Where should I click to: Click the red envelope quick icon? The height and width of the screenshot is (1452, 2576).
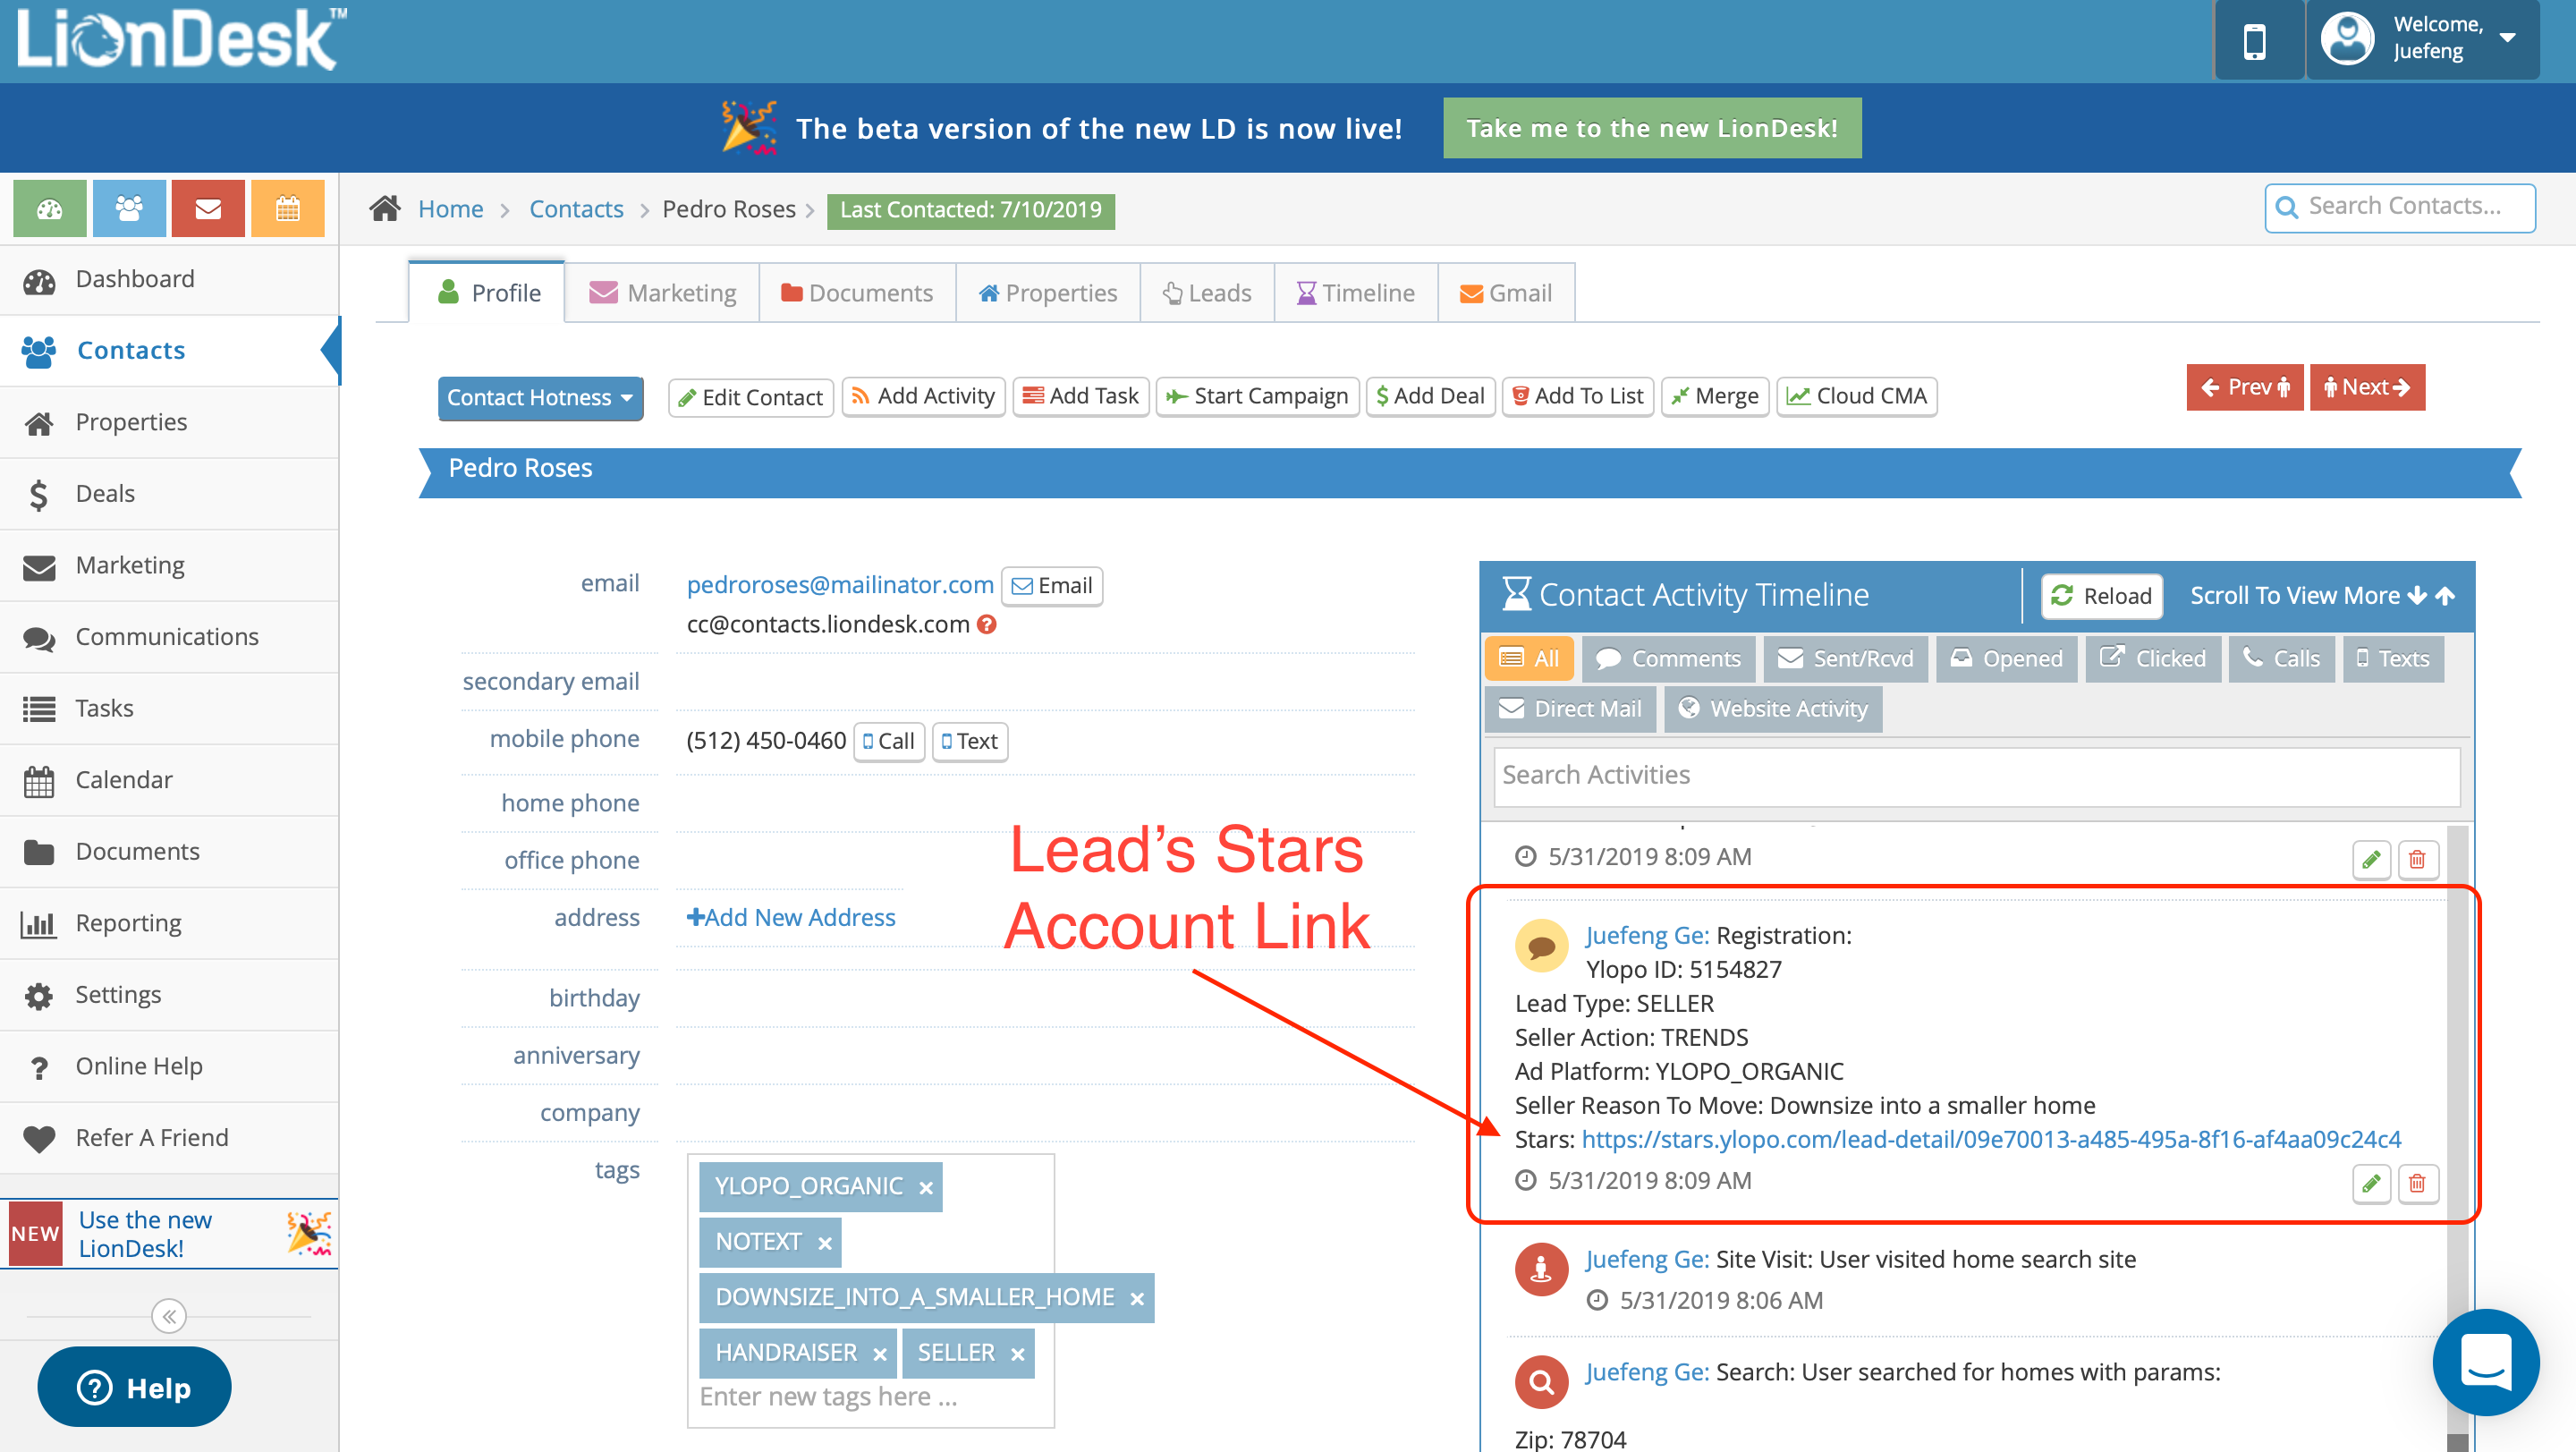pos(208,208)
